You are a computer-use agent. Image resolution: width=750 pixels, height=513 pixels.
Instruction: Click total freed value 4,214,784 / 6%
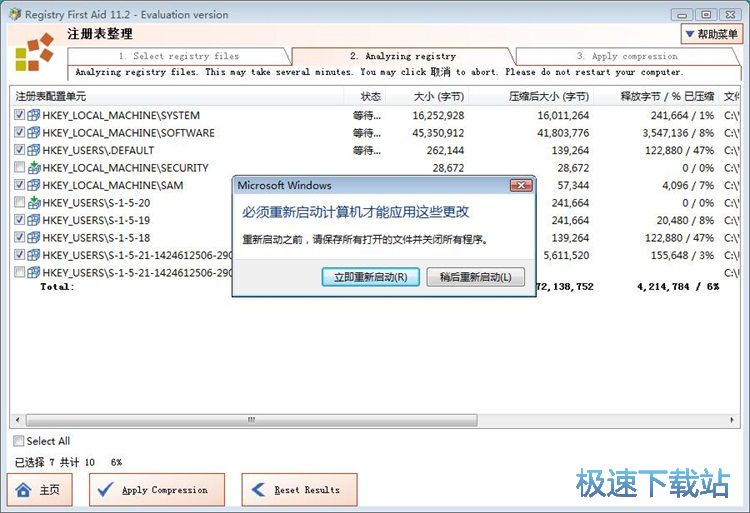point(678,286)
